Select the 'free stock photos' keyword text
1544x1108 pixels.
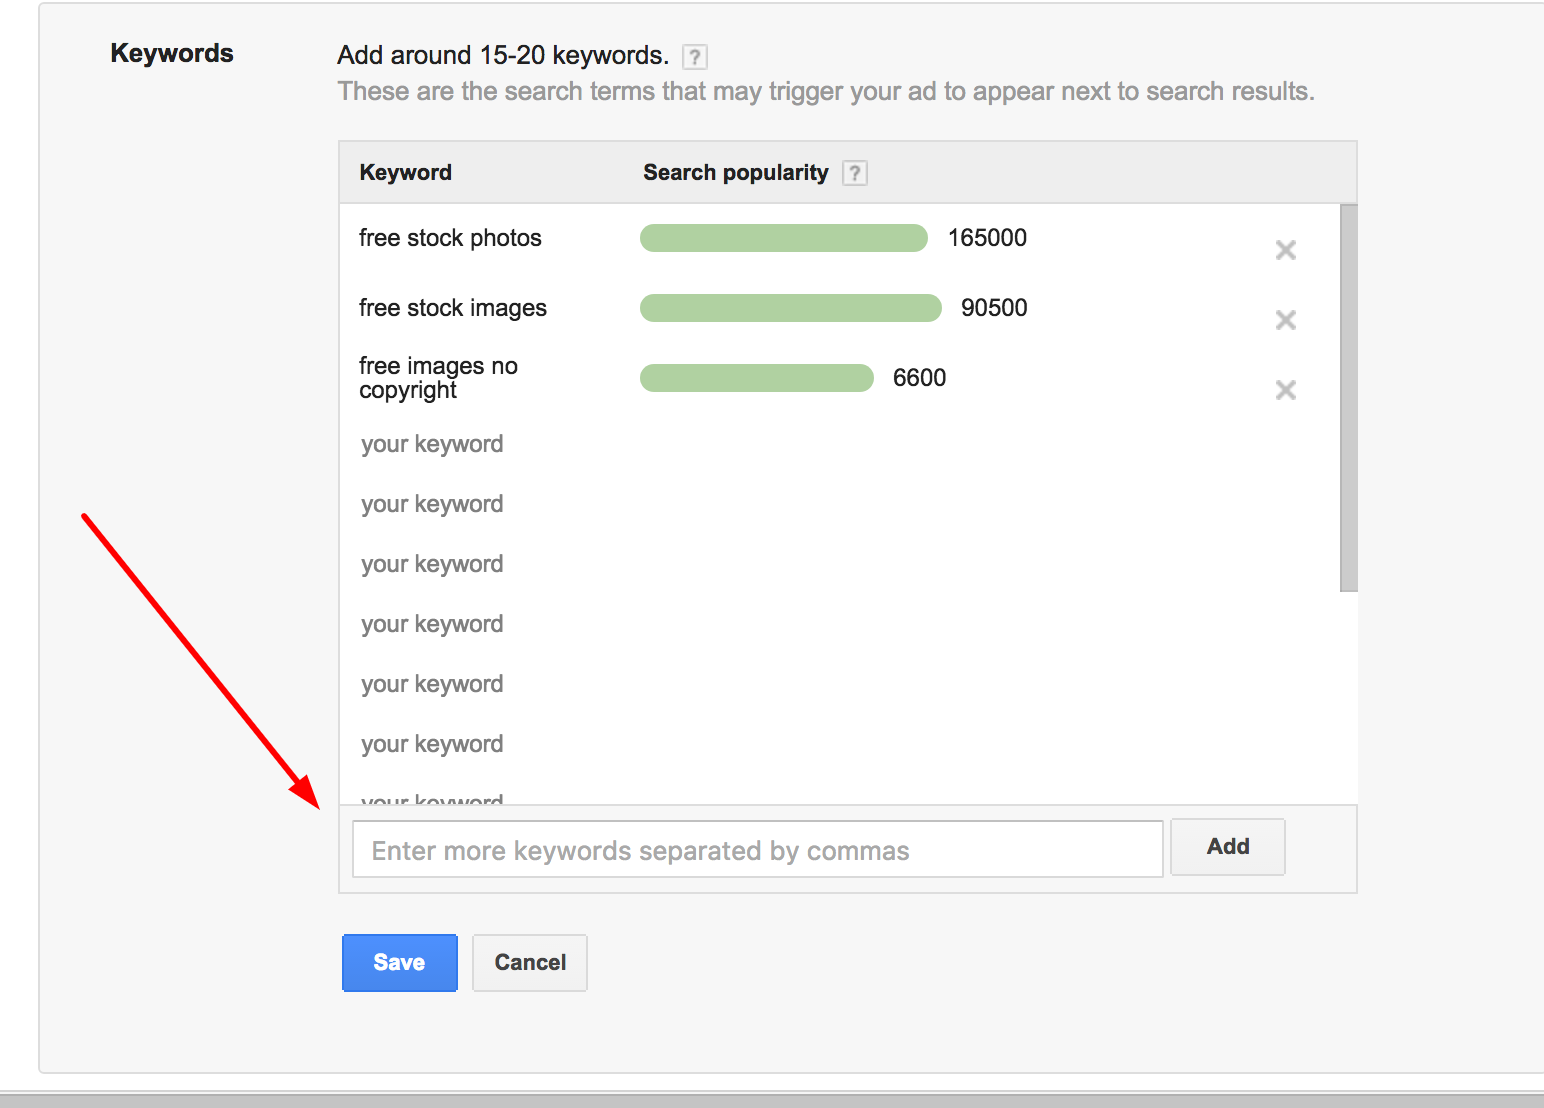[450, 238]
